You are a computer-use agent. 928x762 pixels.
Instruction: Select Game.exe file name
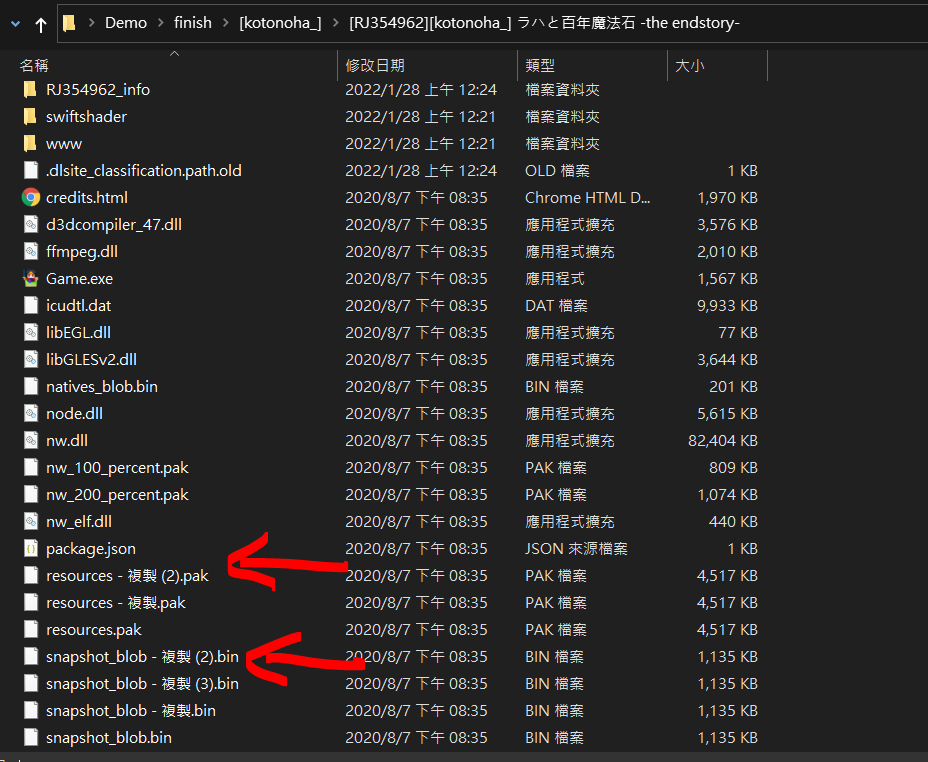coord(79,279)
